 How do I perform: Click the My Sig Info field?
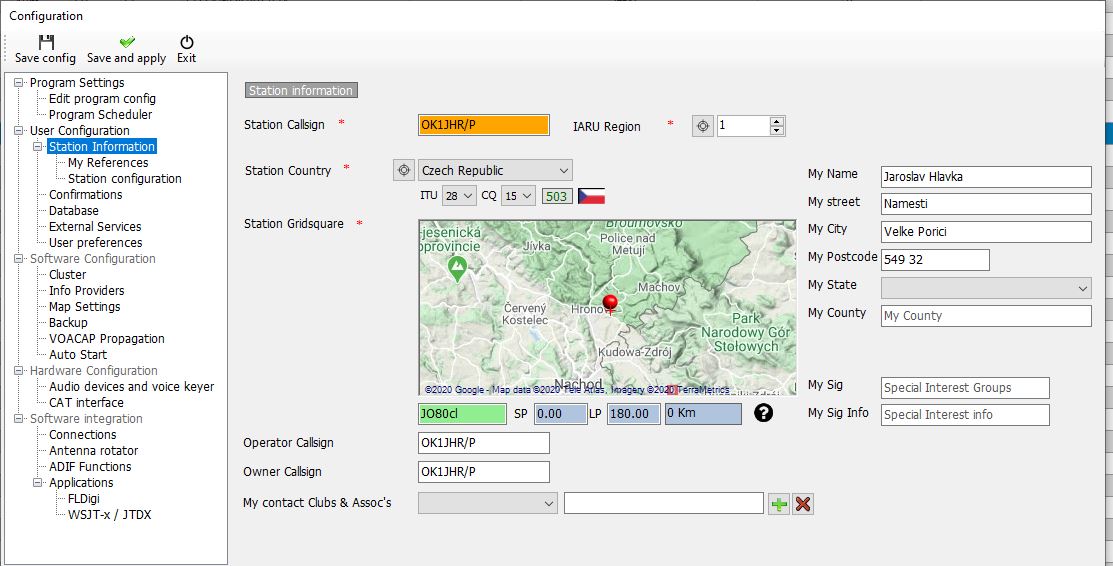965,415
